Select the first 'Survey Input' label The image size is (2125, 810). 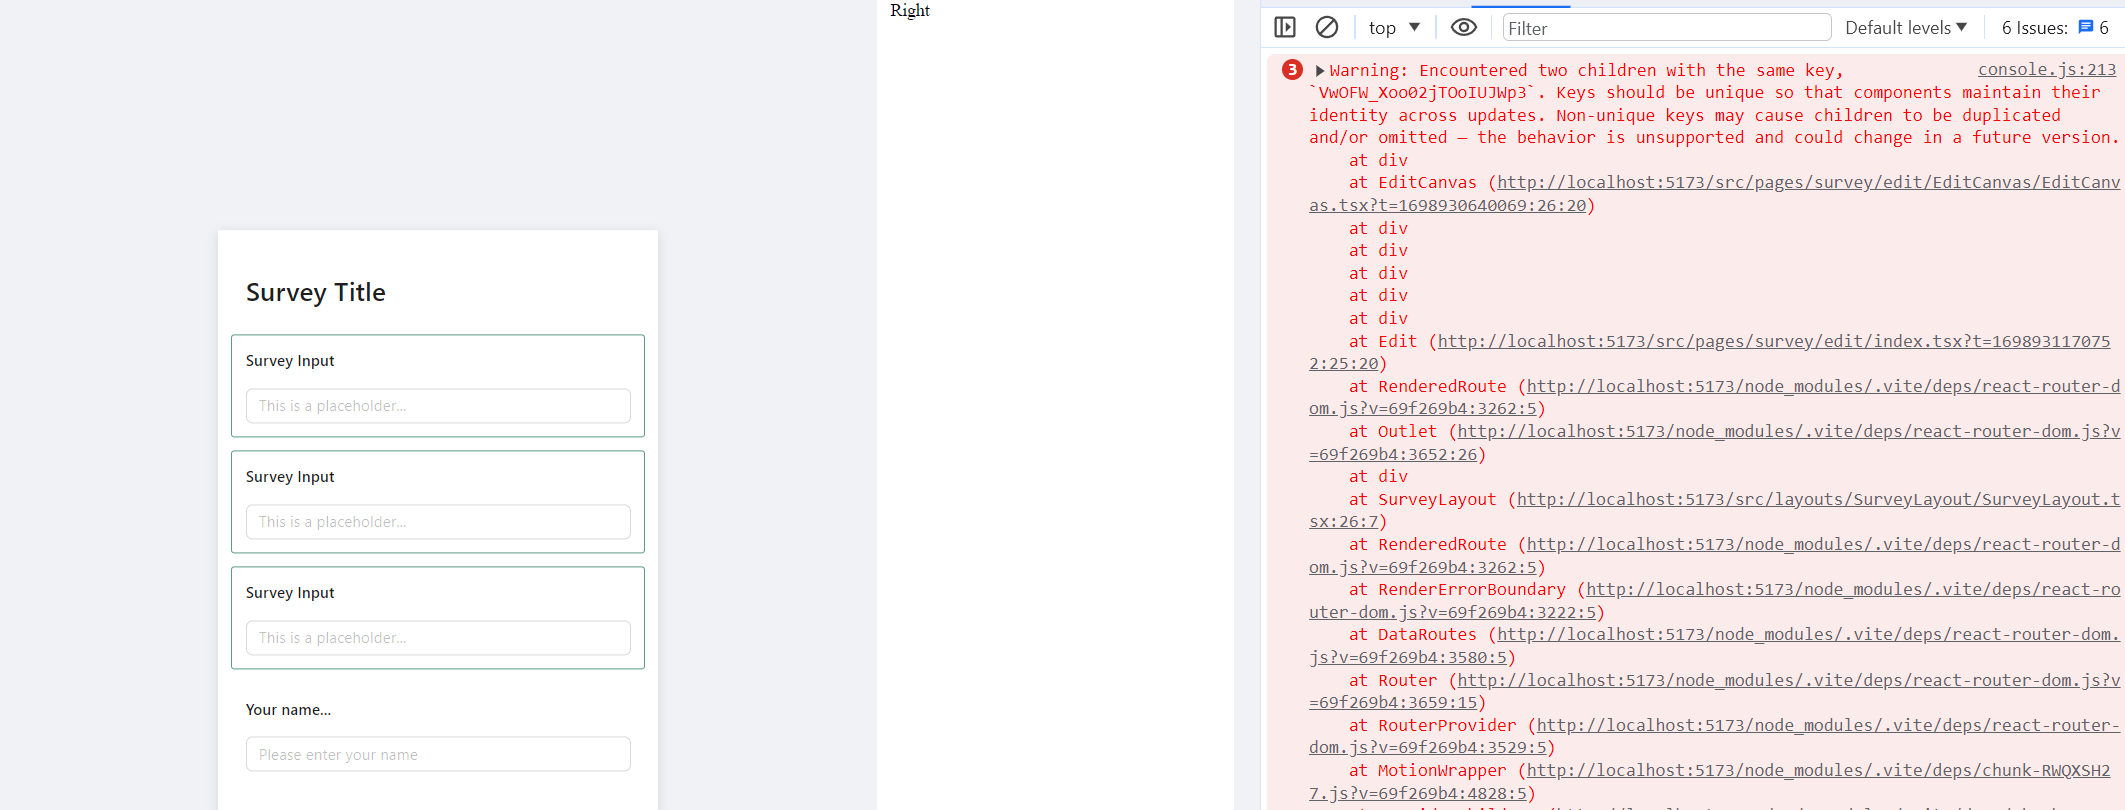point(290,361)
